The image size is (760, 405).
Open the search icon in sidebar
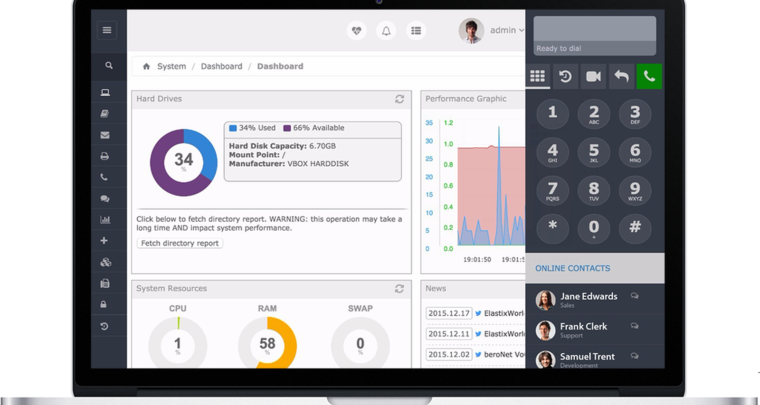pyautogui.click(x=108, y=66)
